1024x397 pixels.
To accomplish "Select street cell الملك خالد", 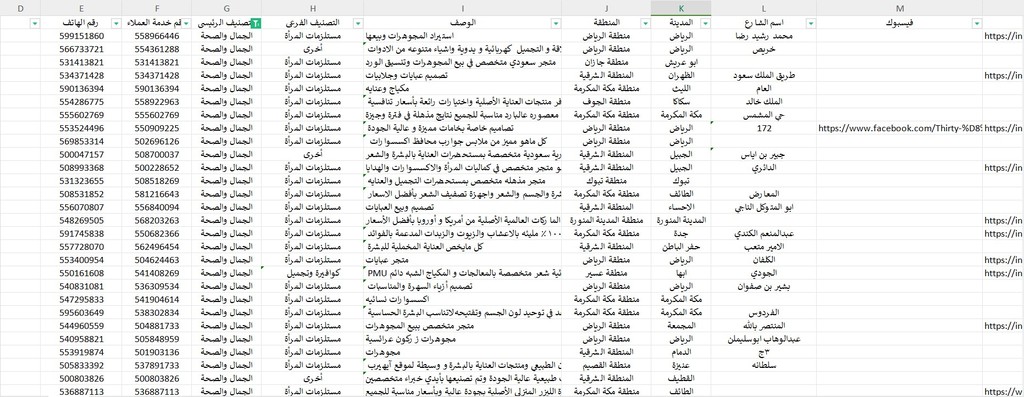I will [x=764, y=102].
